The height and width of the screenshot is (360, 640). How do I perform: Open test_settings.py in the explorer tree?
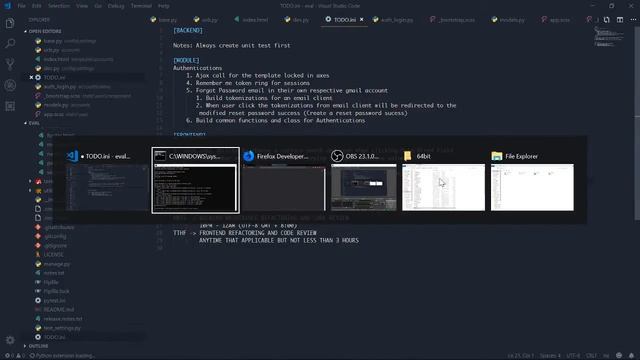tap(62, 328)
